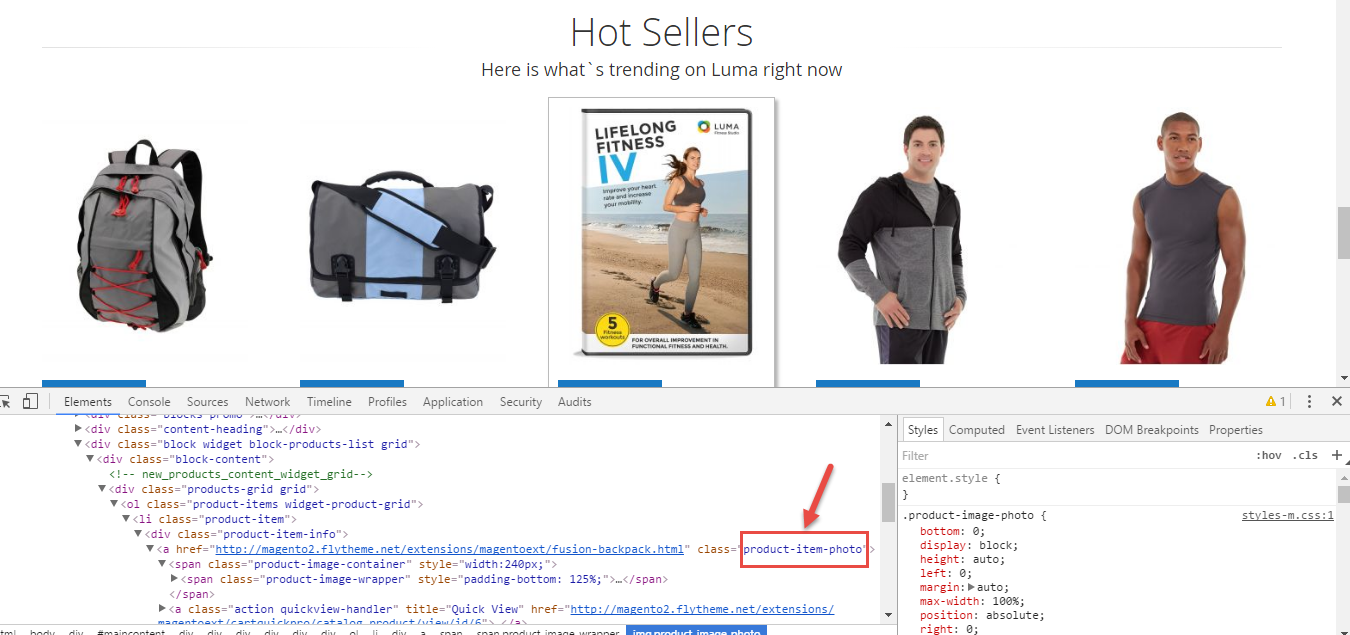Click the element.style rule block
Viewport: 1350px width, 635px height.
click(x=1117, y=485)
